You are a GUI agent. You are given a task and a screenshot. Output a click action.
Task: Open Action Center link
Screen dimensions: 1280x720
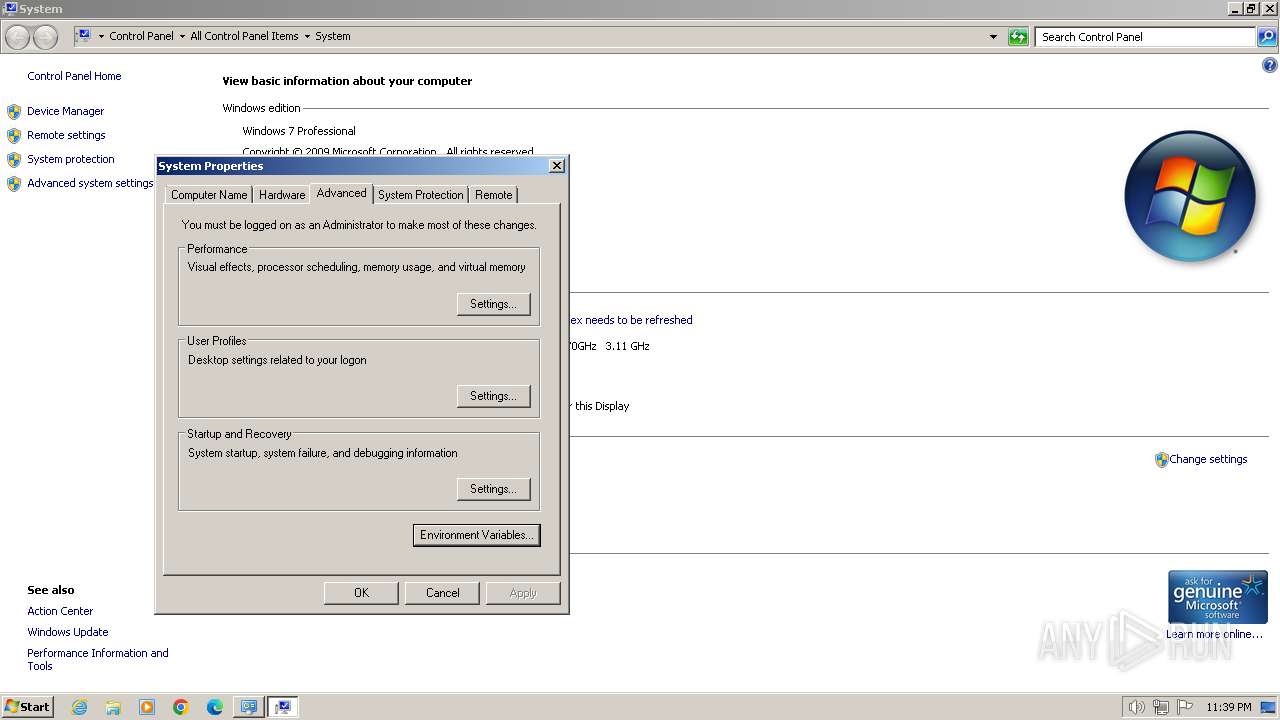[60, 611]
